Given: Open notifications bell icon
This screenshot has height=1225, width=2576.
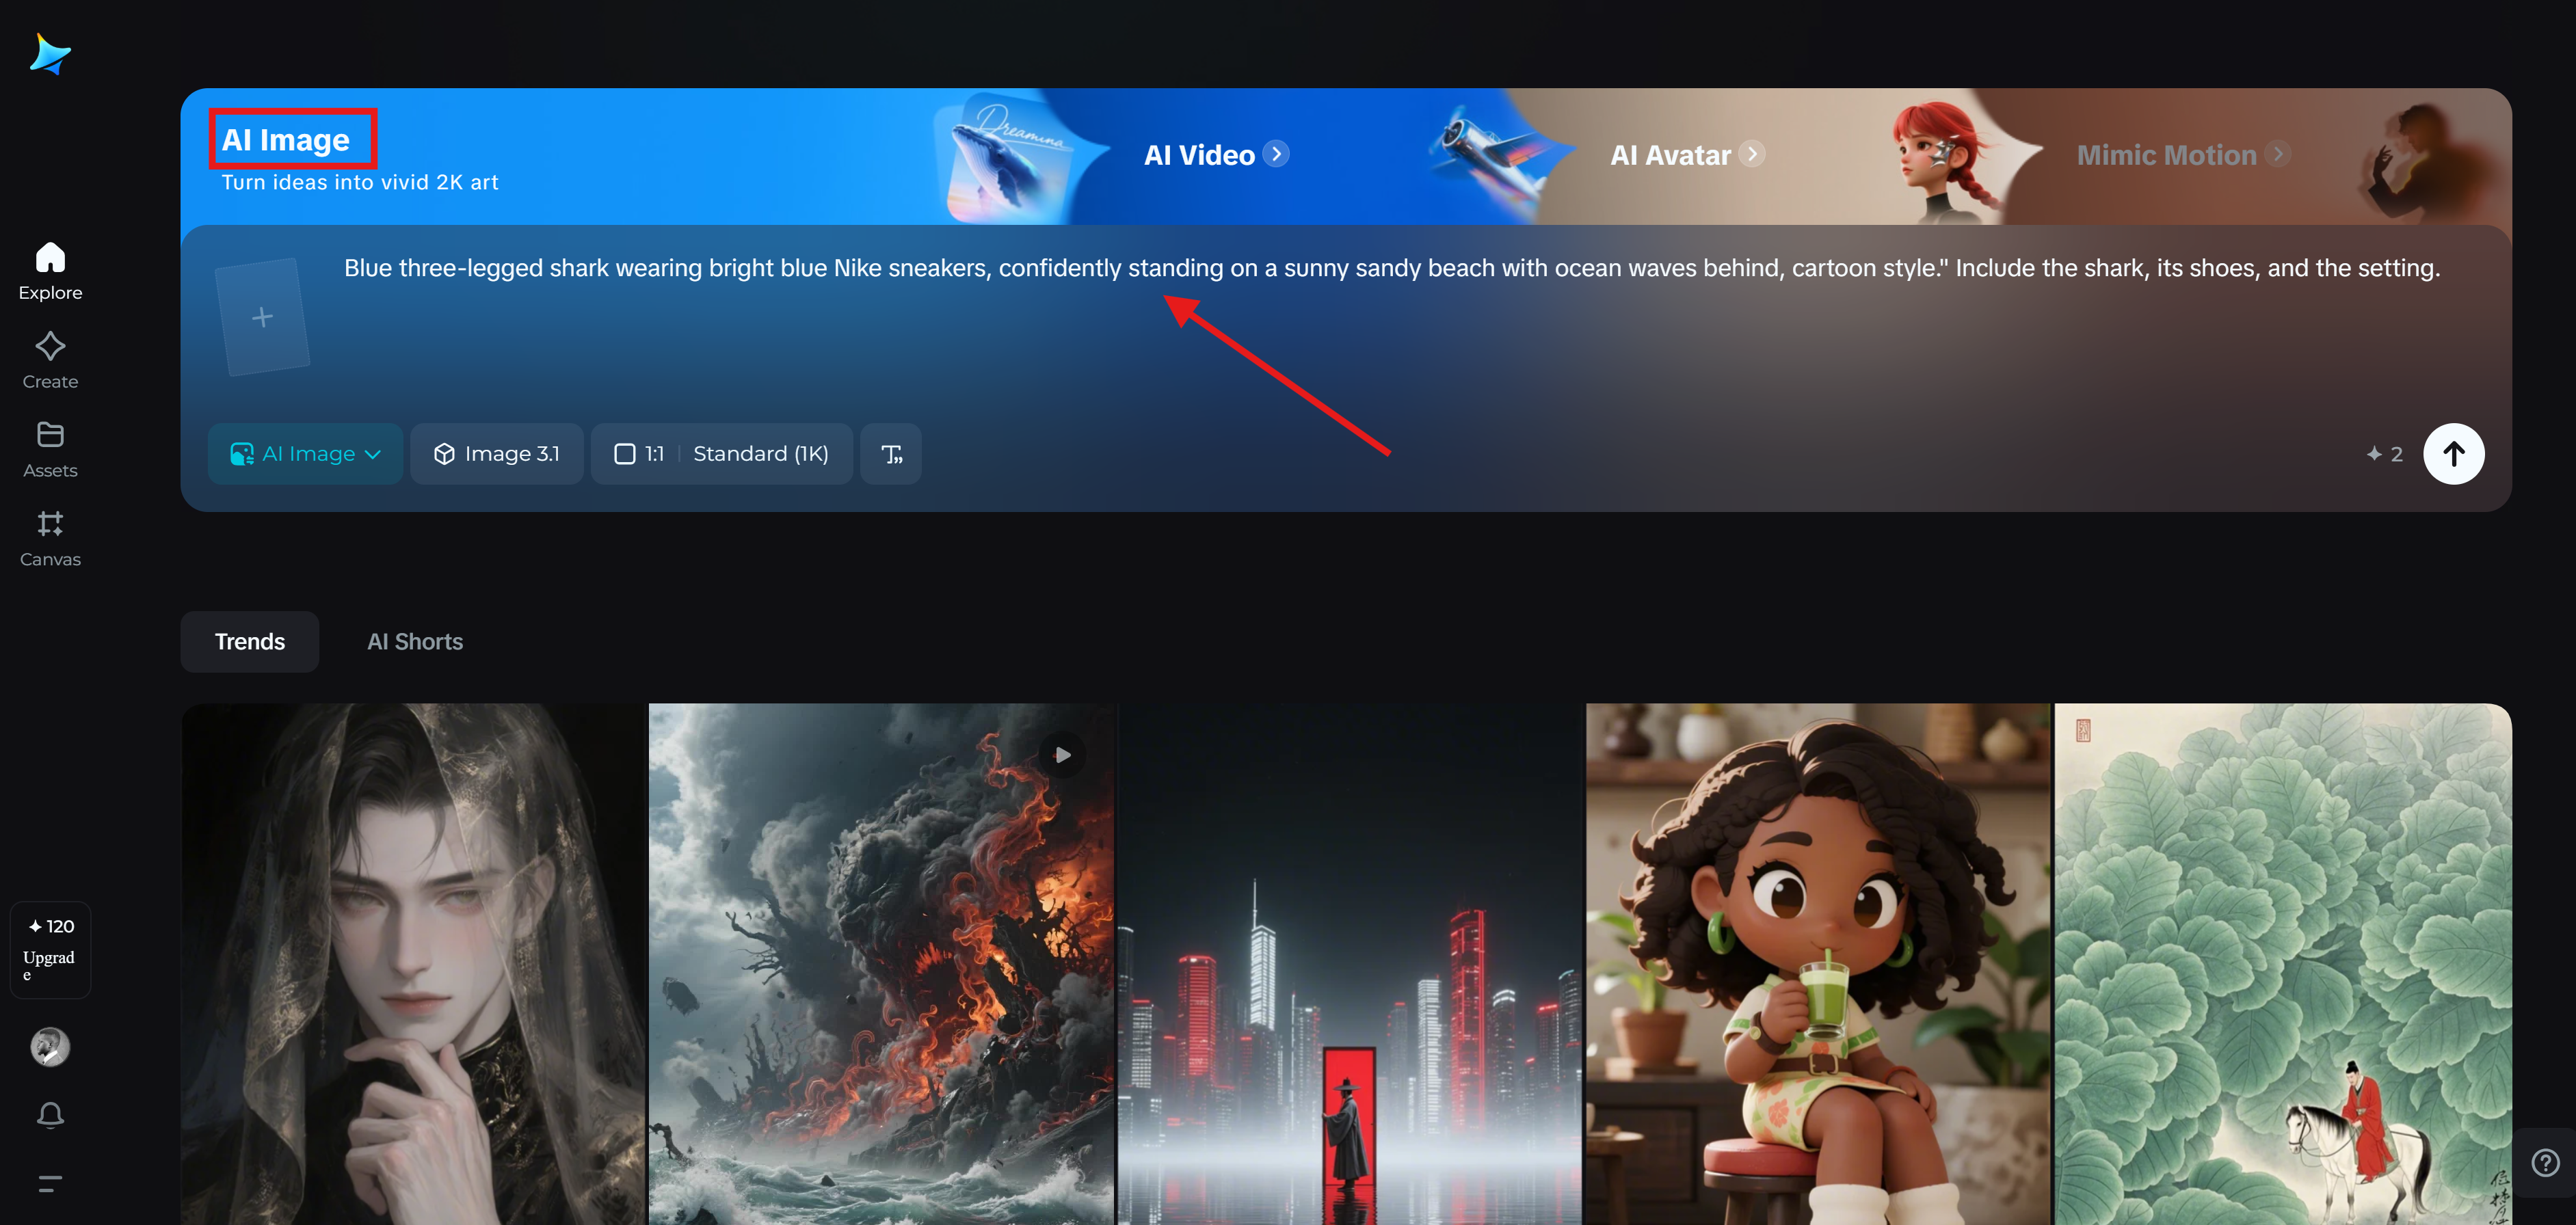Looking at the screenshot, I should 50,1114.
